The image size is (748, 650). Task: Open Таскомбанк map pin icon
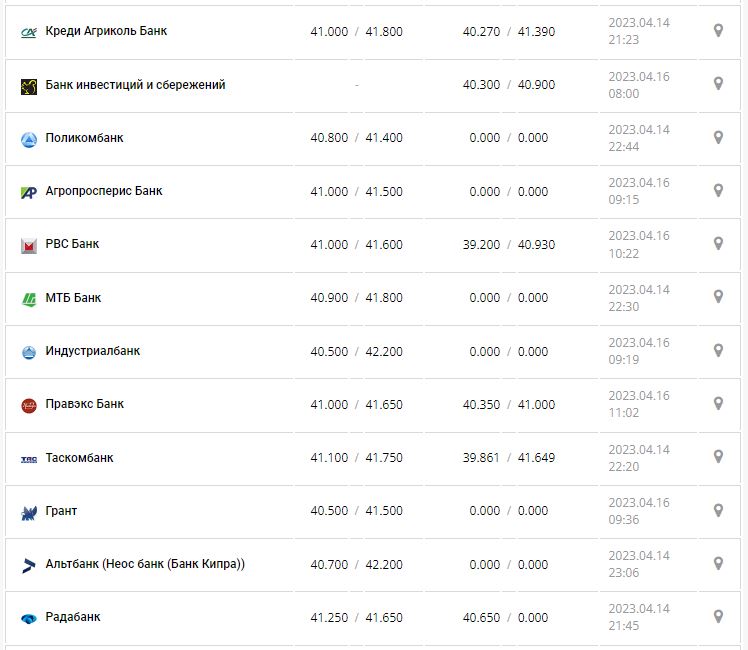pos(718,457)
